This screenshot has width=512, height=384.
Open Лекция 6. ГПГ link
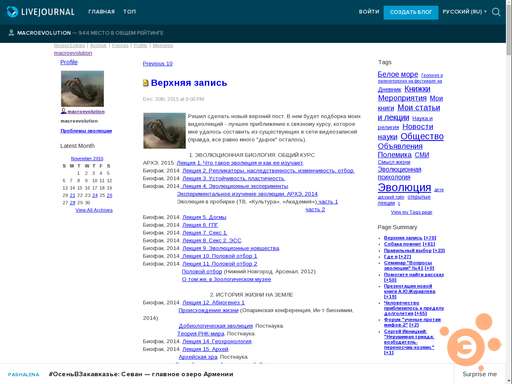pyautogui.click(x=200, y=225)
